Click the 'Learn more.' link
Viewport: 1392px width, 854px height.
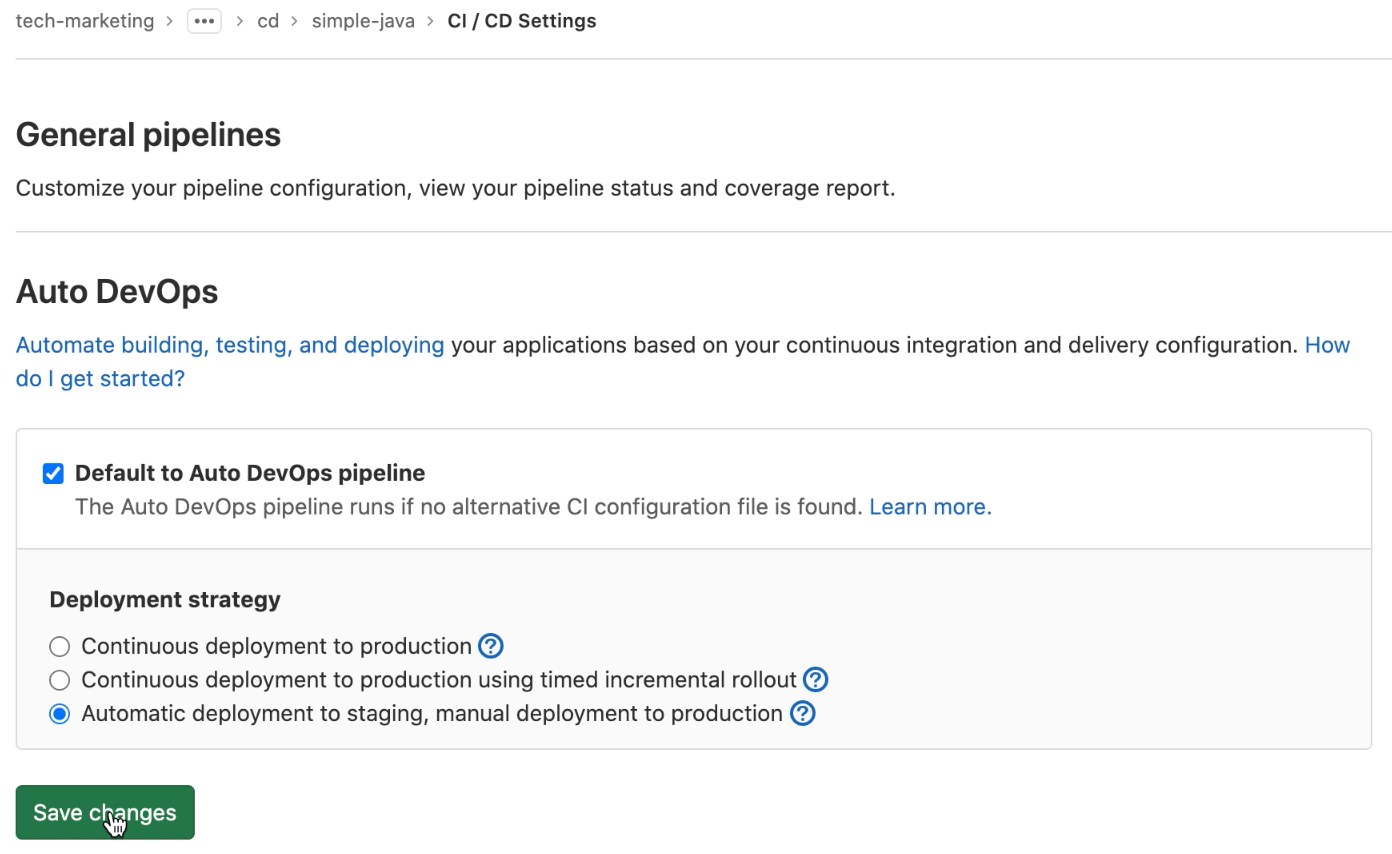point(930,507)
